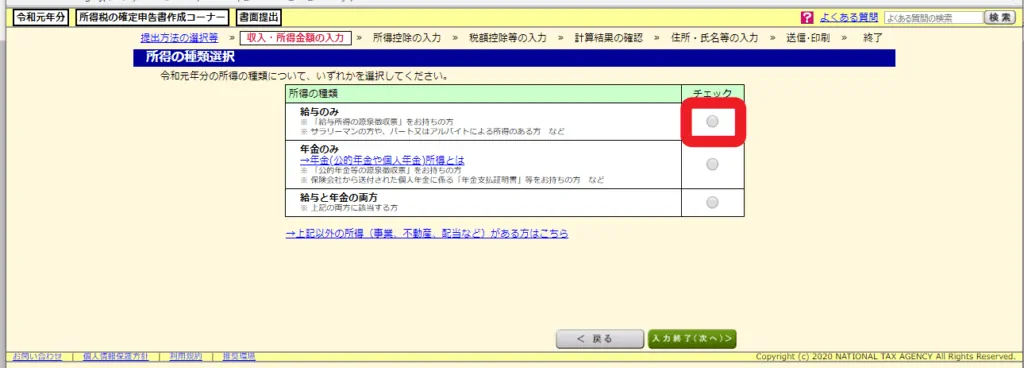Image resolution: width=1024 pixels, height=368 pixels.
Task: Click the 送信・印刷 step label
Action: 808,38
